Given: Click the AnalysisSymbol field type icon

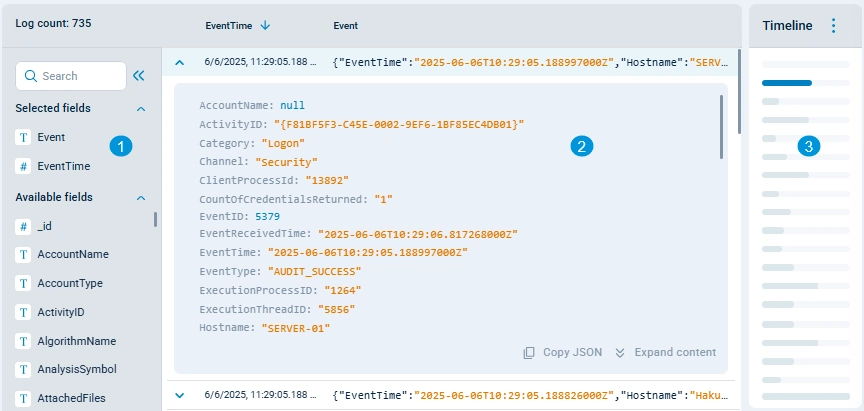Looking at the screenshot, I should pyautogui.click(x=23, y=369).
